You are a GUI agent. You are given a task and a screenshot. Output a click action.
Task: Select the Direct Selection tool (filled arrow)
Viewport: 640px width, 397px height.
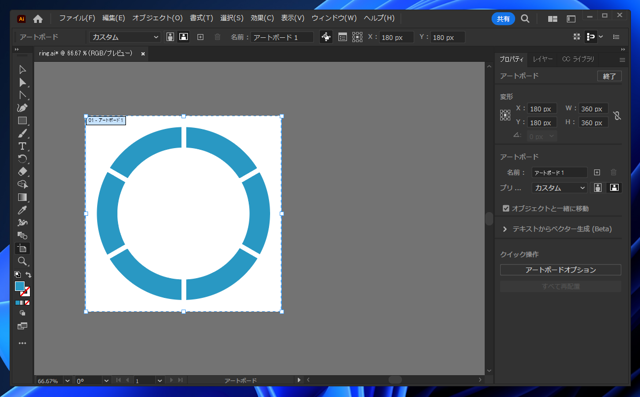[22, 83]
